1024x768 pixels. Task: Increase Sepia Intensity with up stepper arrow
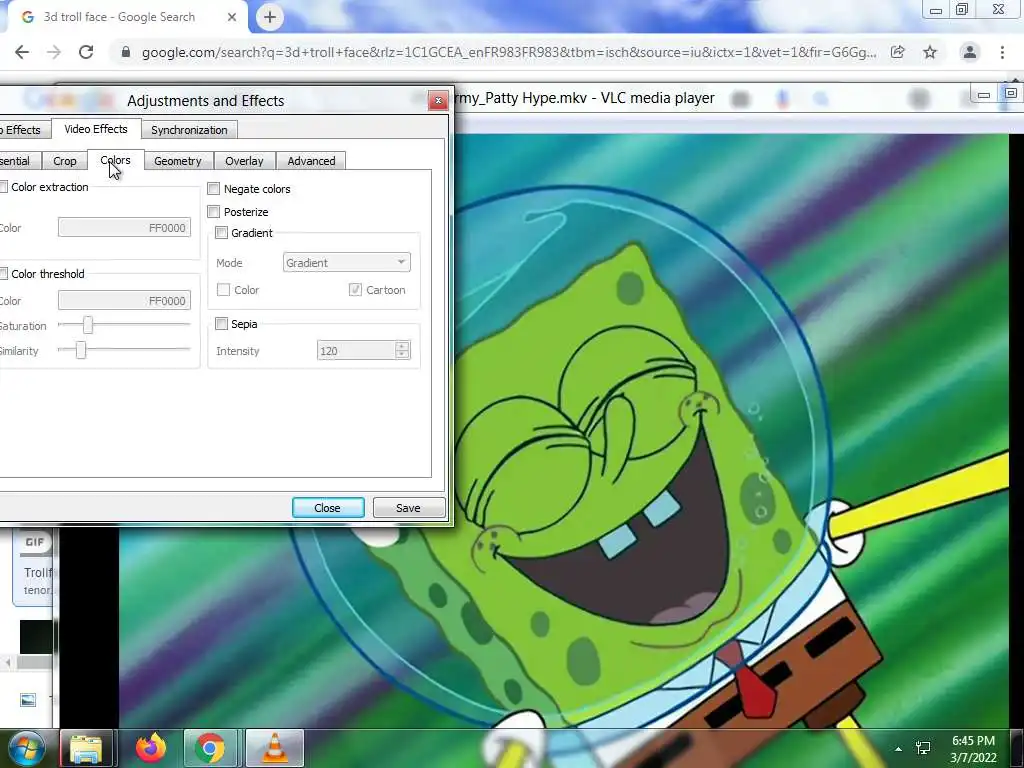402,345
